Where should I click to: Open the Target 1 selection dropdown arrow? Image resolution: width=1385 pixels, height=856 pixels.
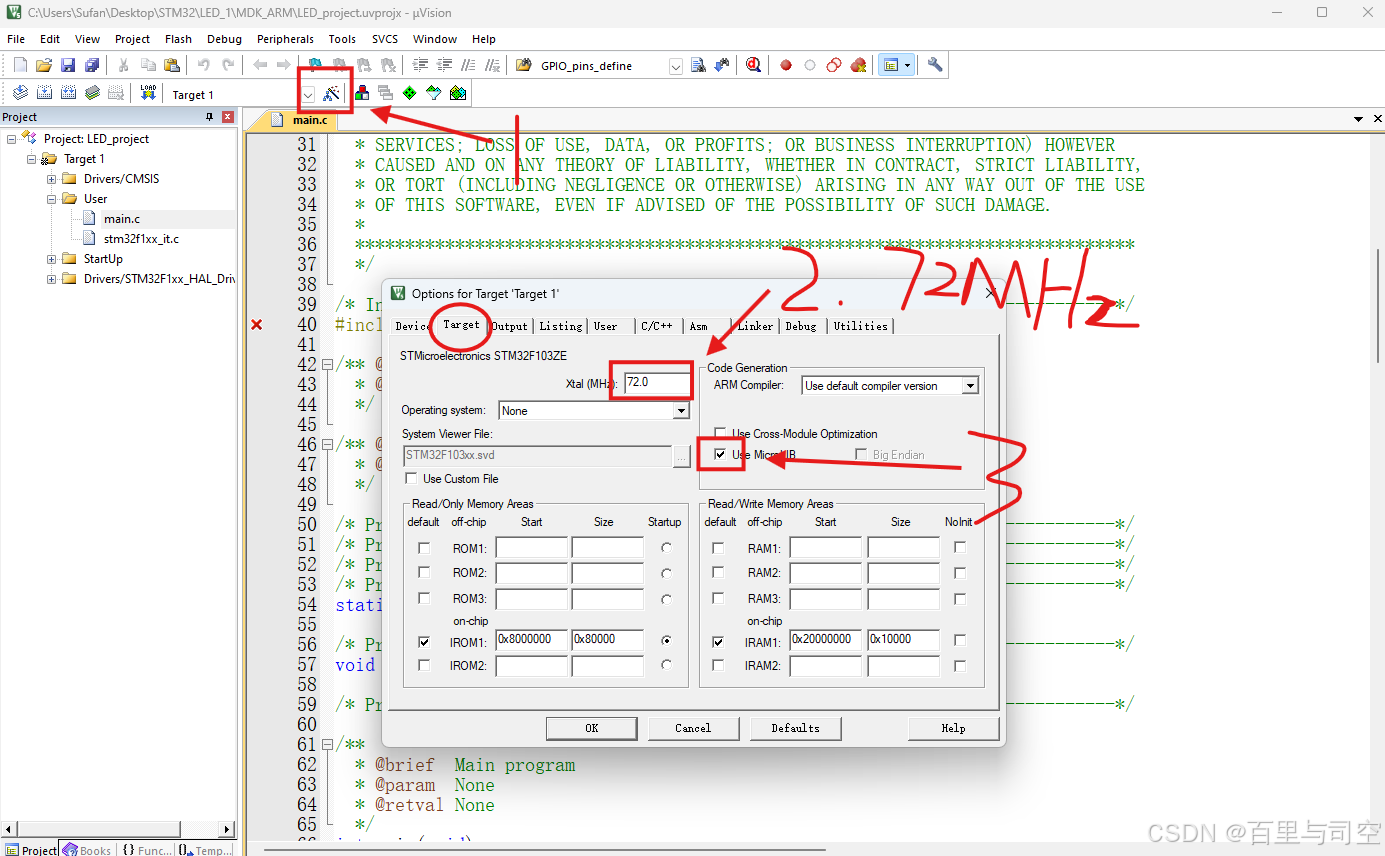[308, 94]
